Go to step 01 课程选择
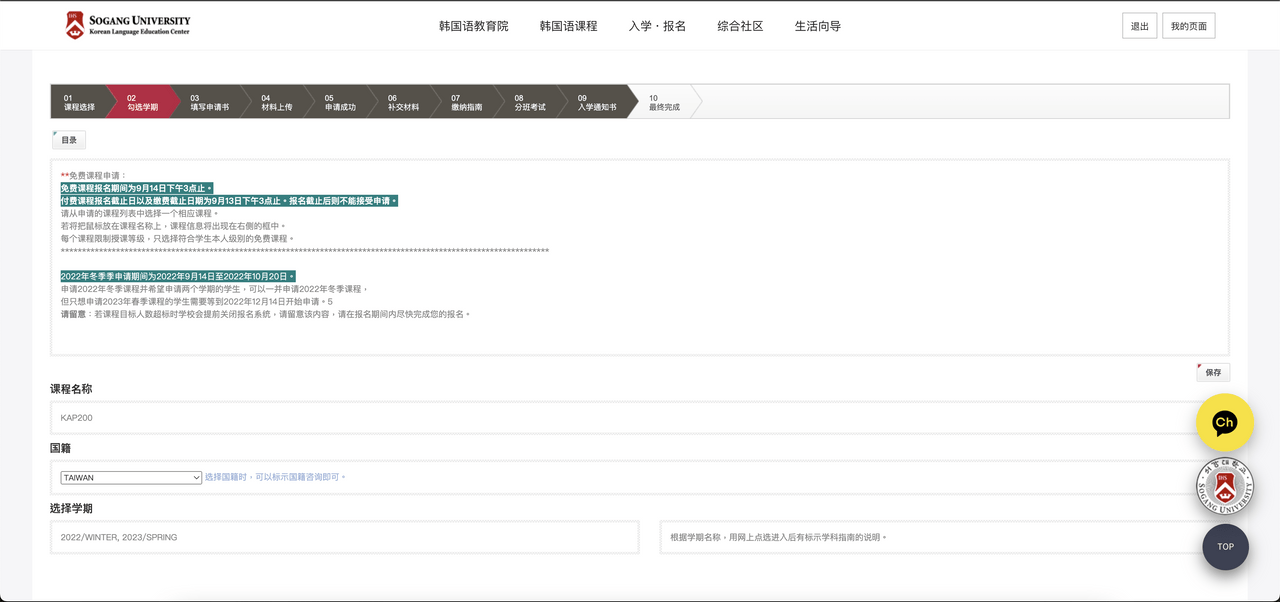 [79, 102]
